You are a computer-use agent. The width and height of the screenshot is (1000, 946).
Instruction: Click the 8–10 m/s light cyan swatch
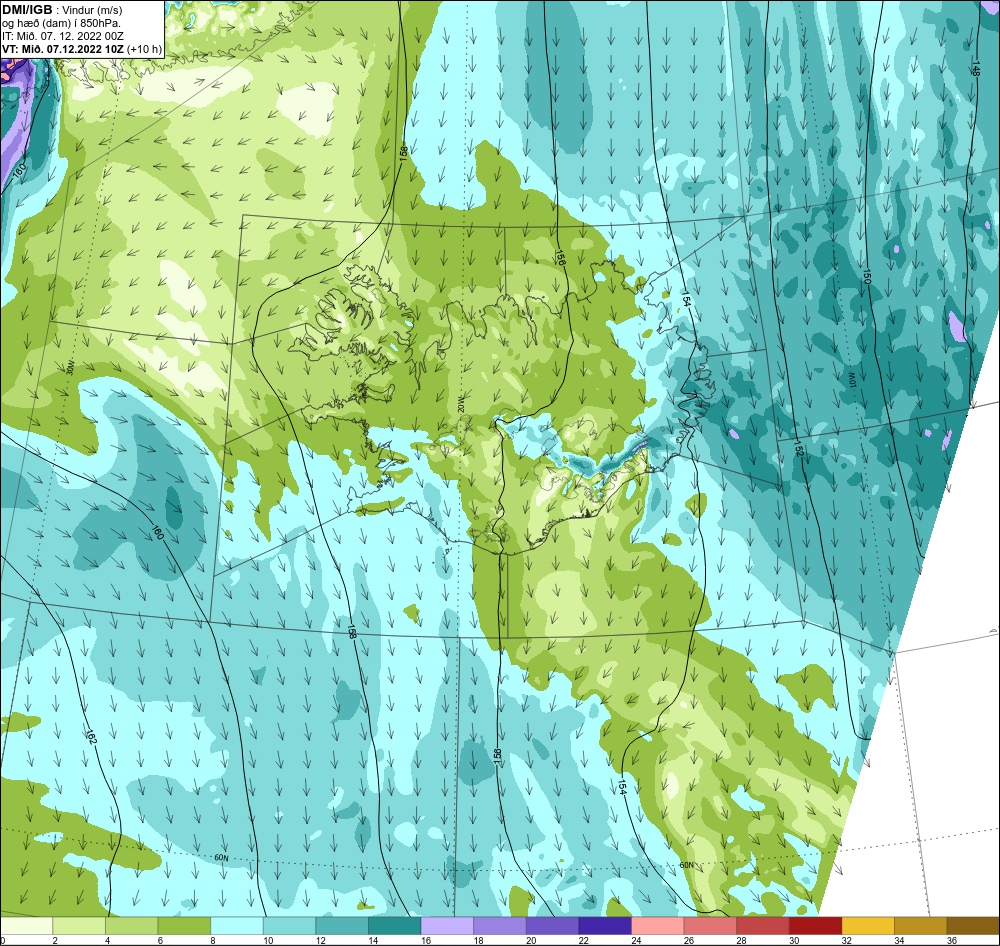(237, 926)
